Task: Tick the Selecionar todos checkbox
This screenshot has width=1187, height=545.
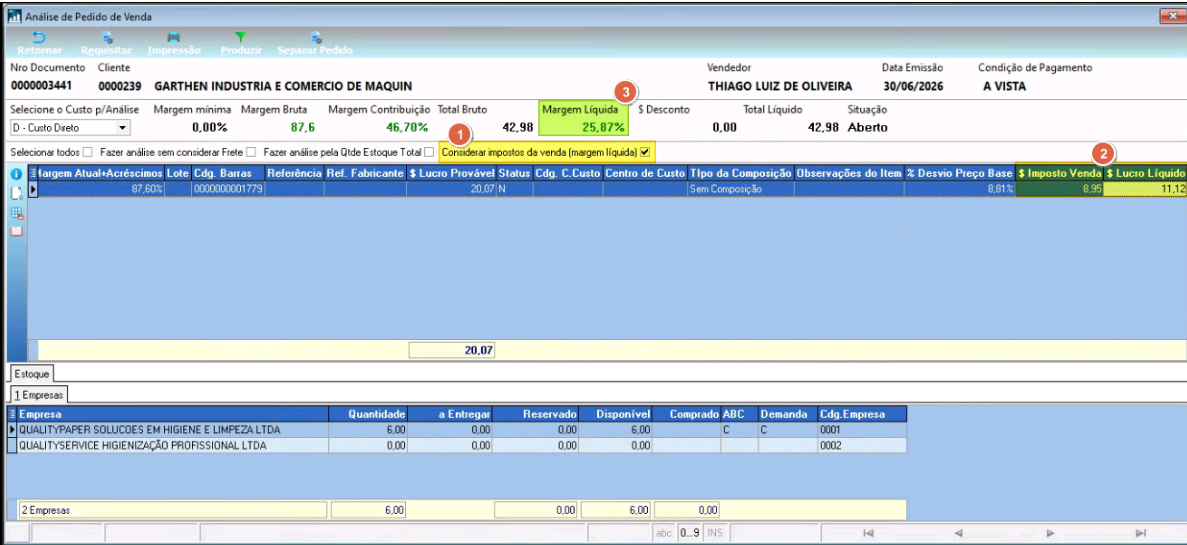Action: click(x=87, y=152)
